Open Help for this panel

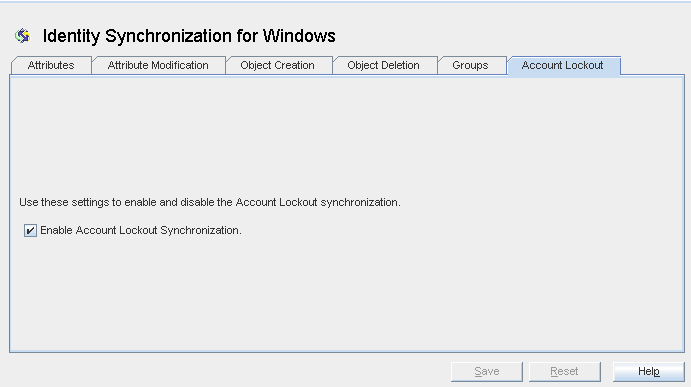pos(649,372)
